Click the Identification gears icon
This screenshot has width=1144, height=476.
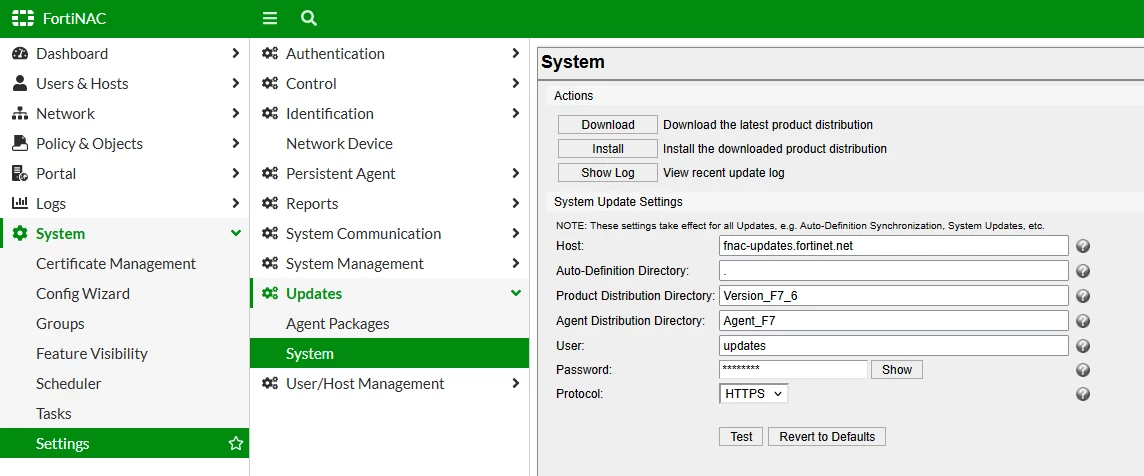(270, 113)
